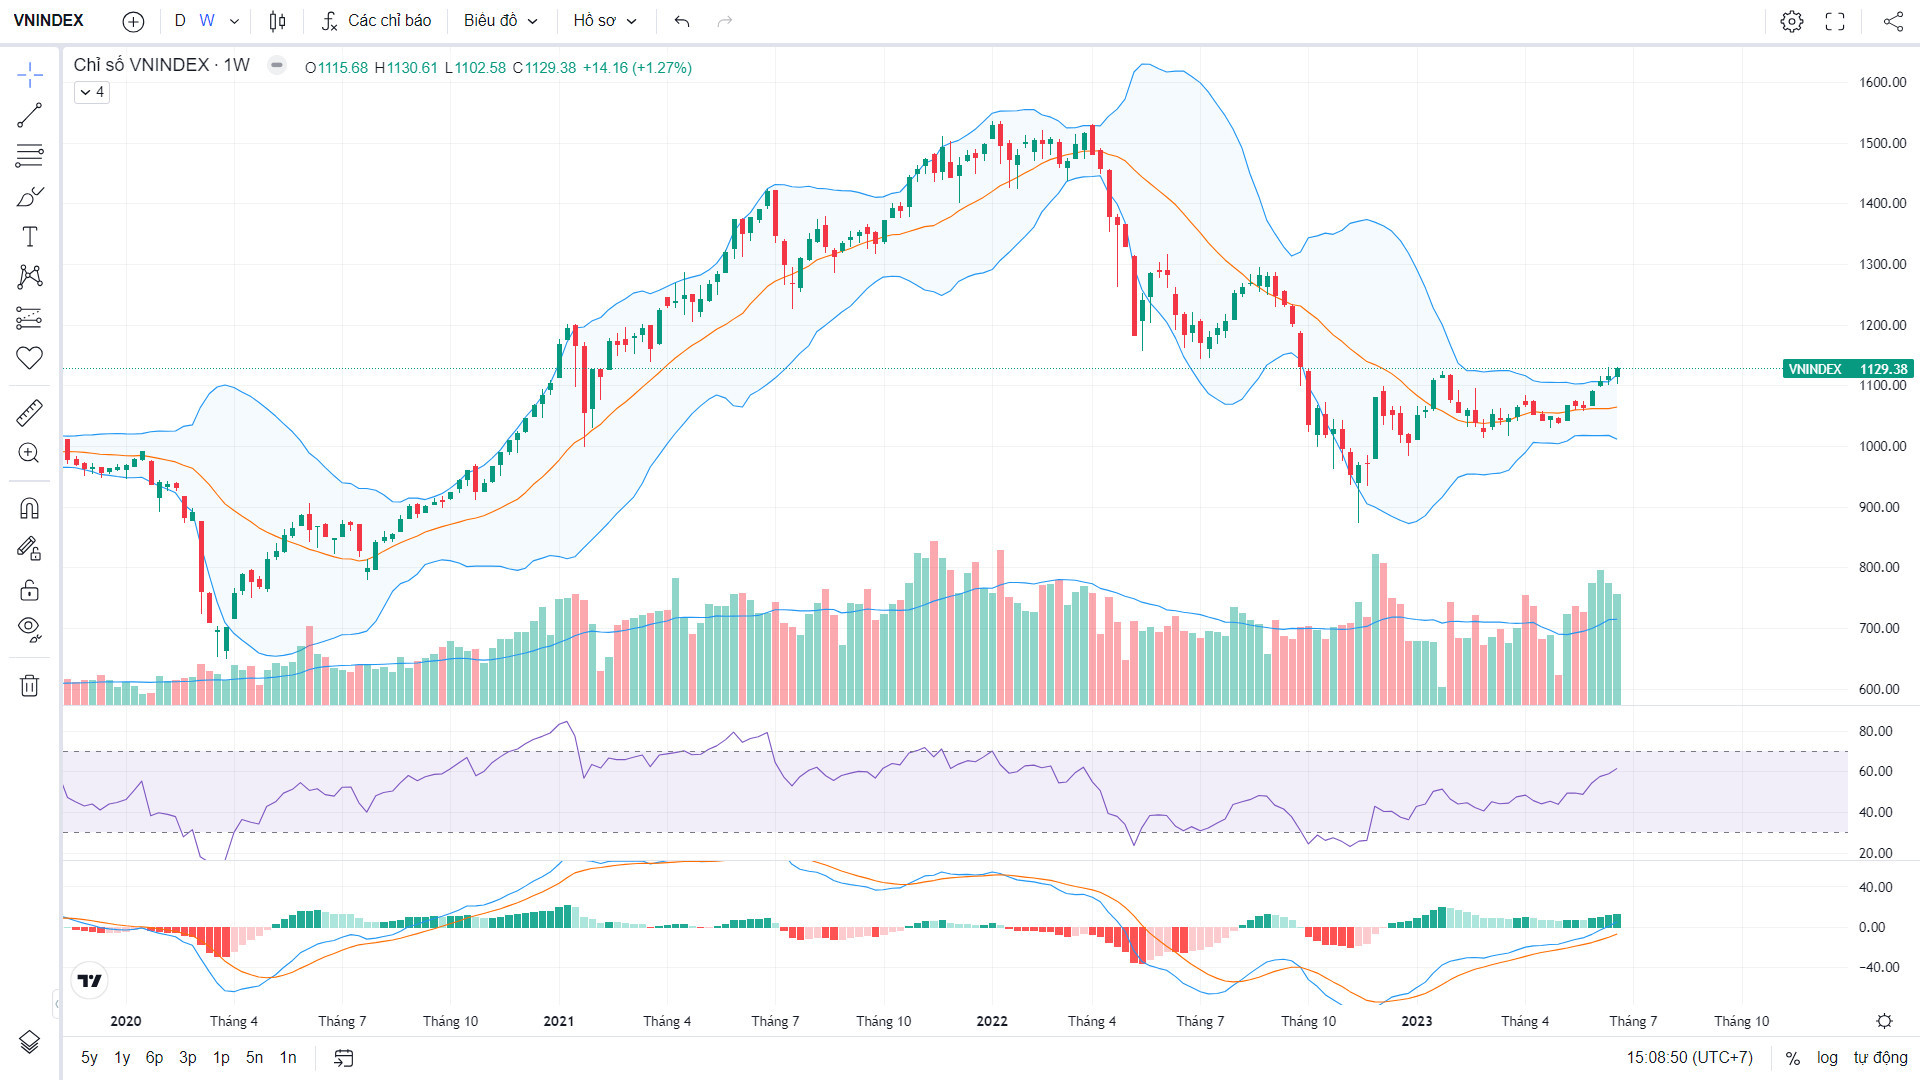Image resolution: width=1920 pixels, height=1080 pixels.
Task: Delete all drawings with trash icon
Action: click(30, 686)
